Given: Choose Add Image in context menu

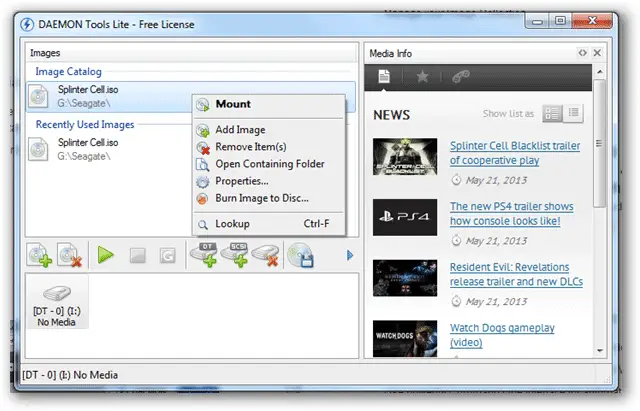Looking at the screenshot, I should 269,130.
